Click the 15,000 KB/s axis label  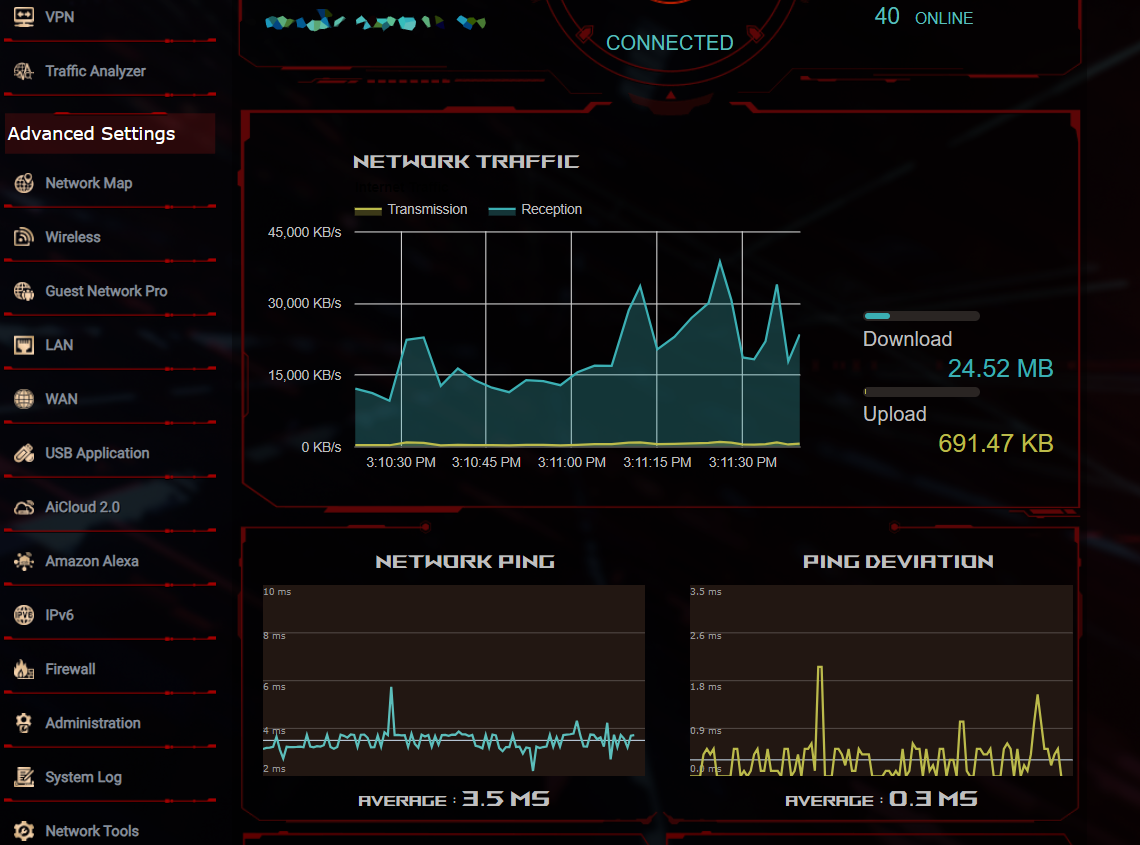point(305,375)
